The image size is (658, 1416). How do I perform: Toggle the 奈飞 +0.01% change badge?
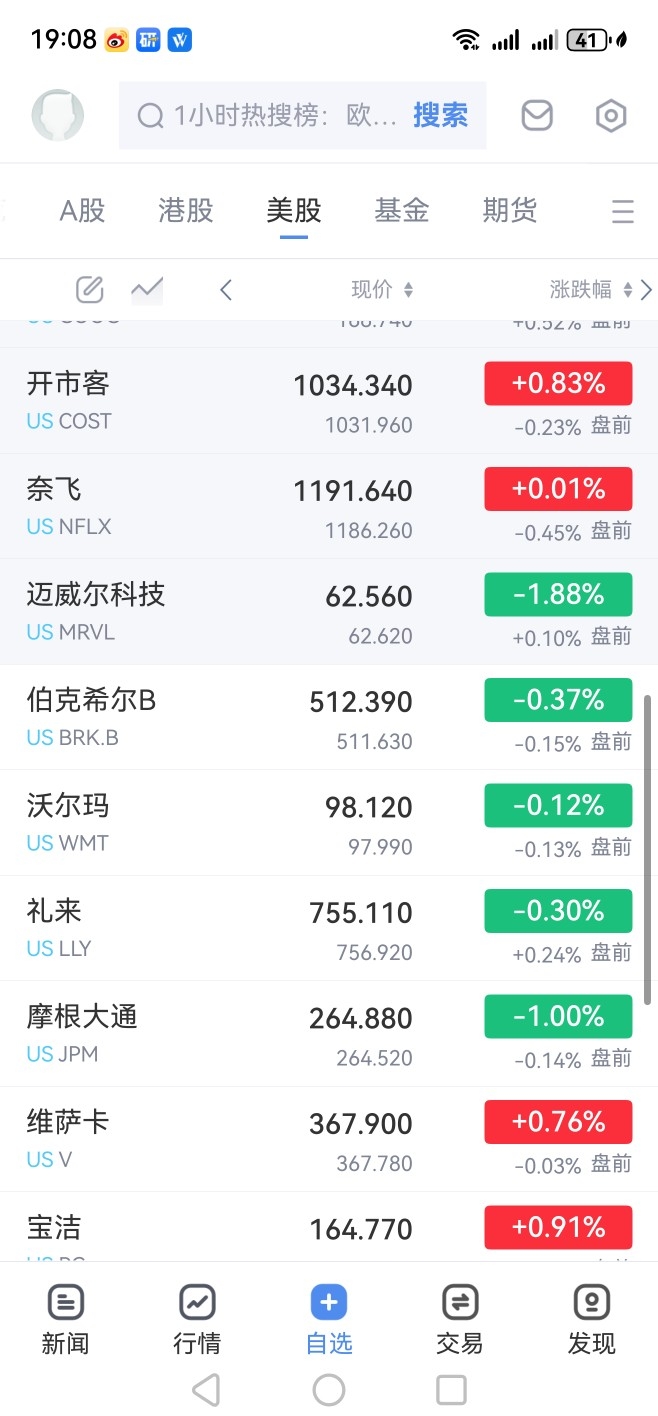click(558, 489)
